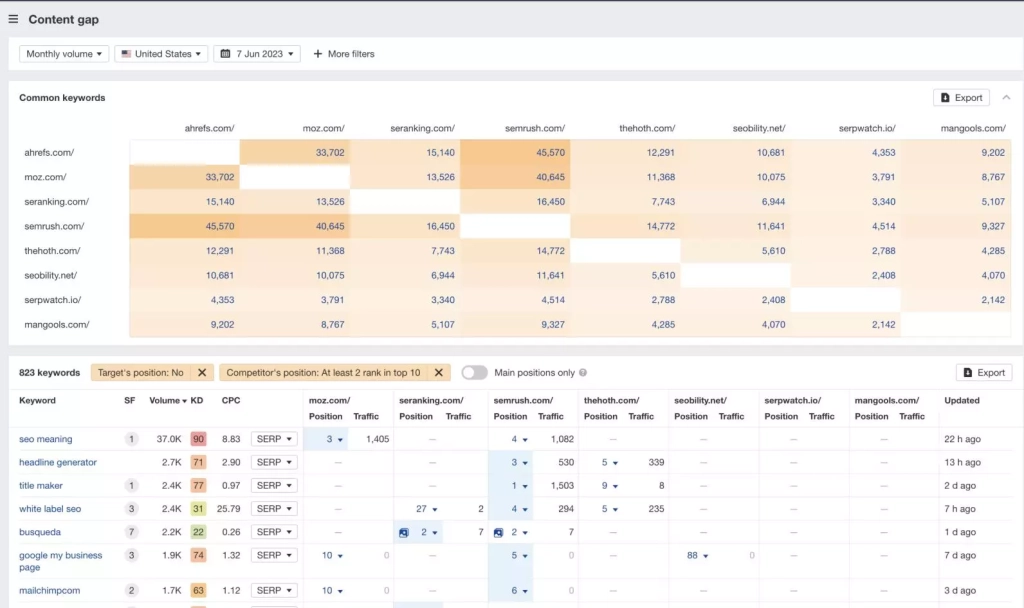
Task: Open SERP dropdown for white label seo
Action: coord(274,509)
